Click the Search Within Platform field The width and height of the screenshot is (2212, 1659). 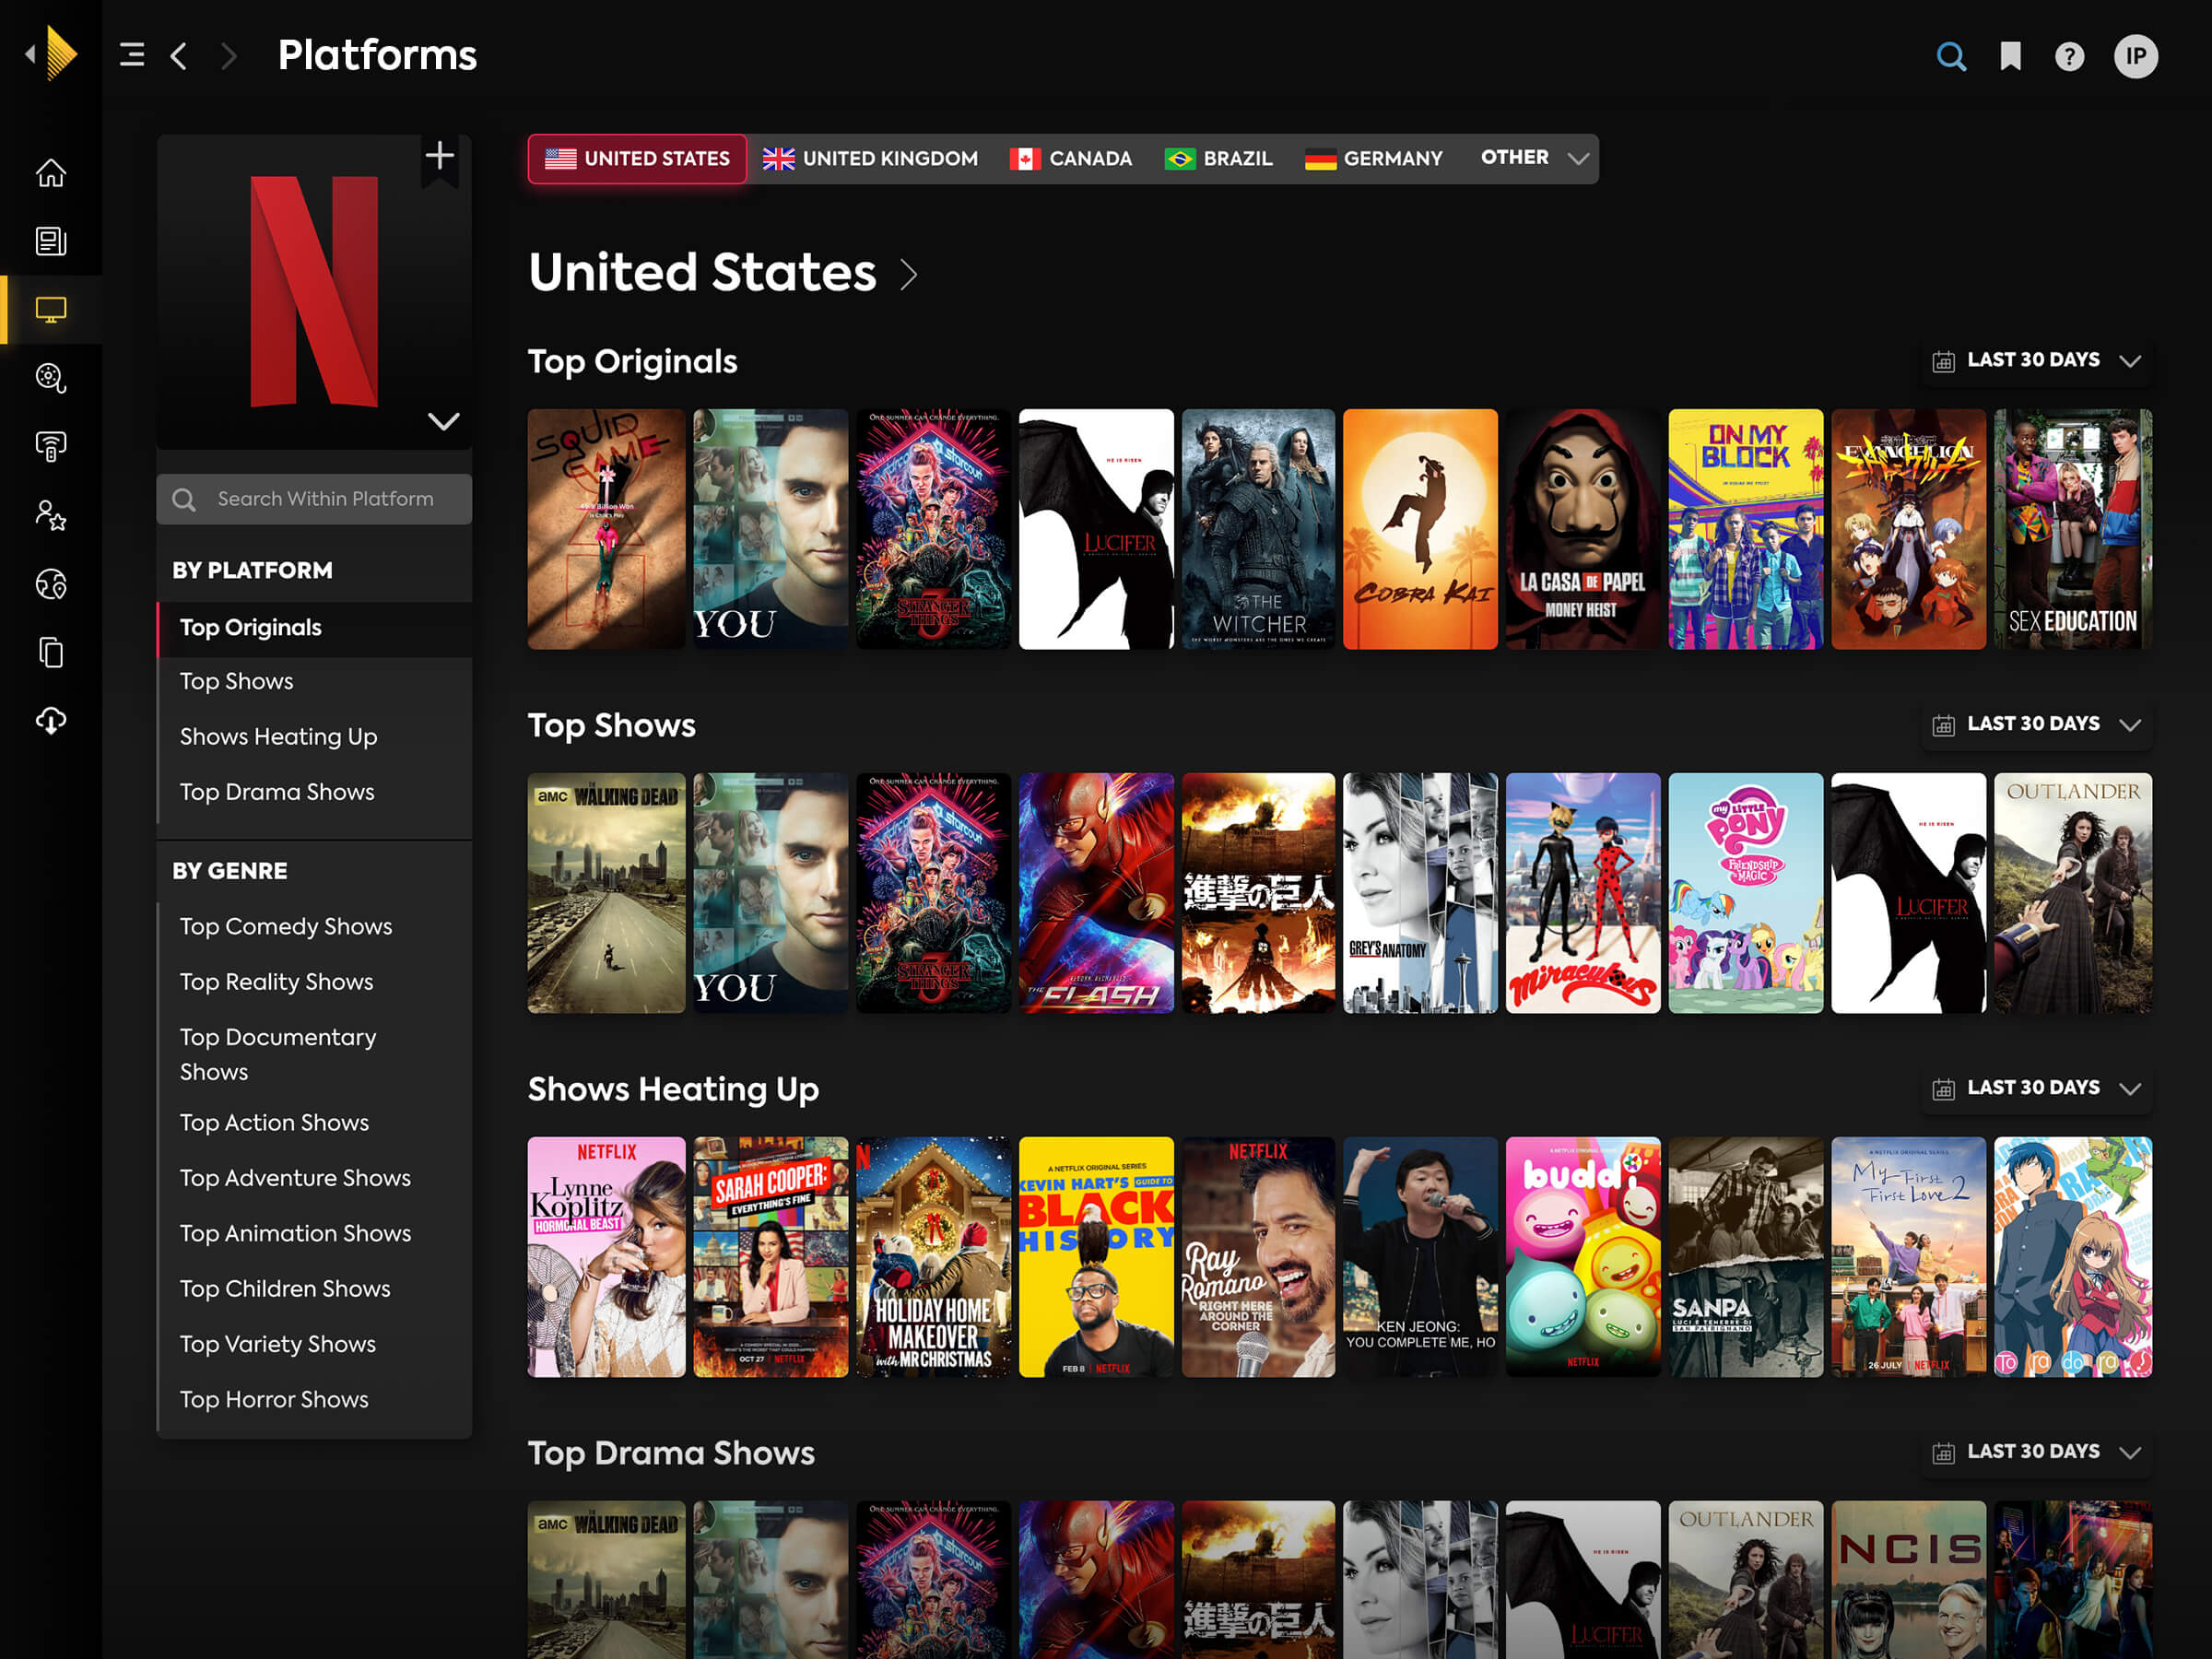coord(314,499)
